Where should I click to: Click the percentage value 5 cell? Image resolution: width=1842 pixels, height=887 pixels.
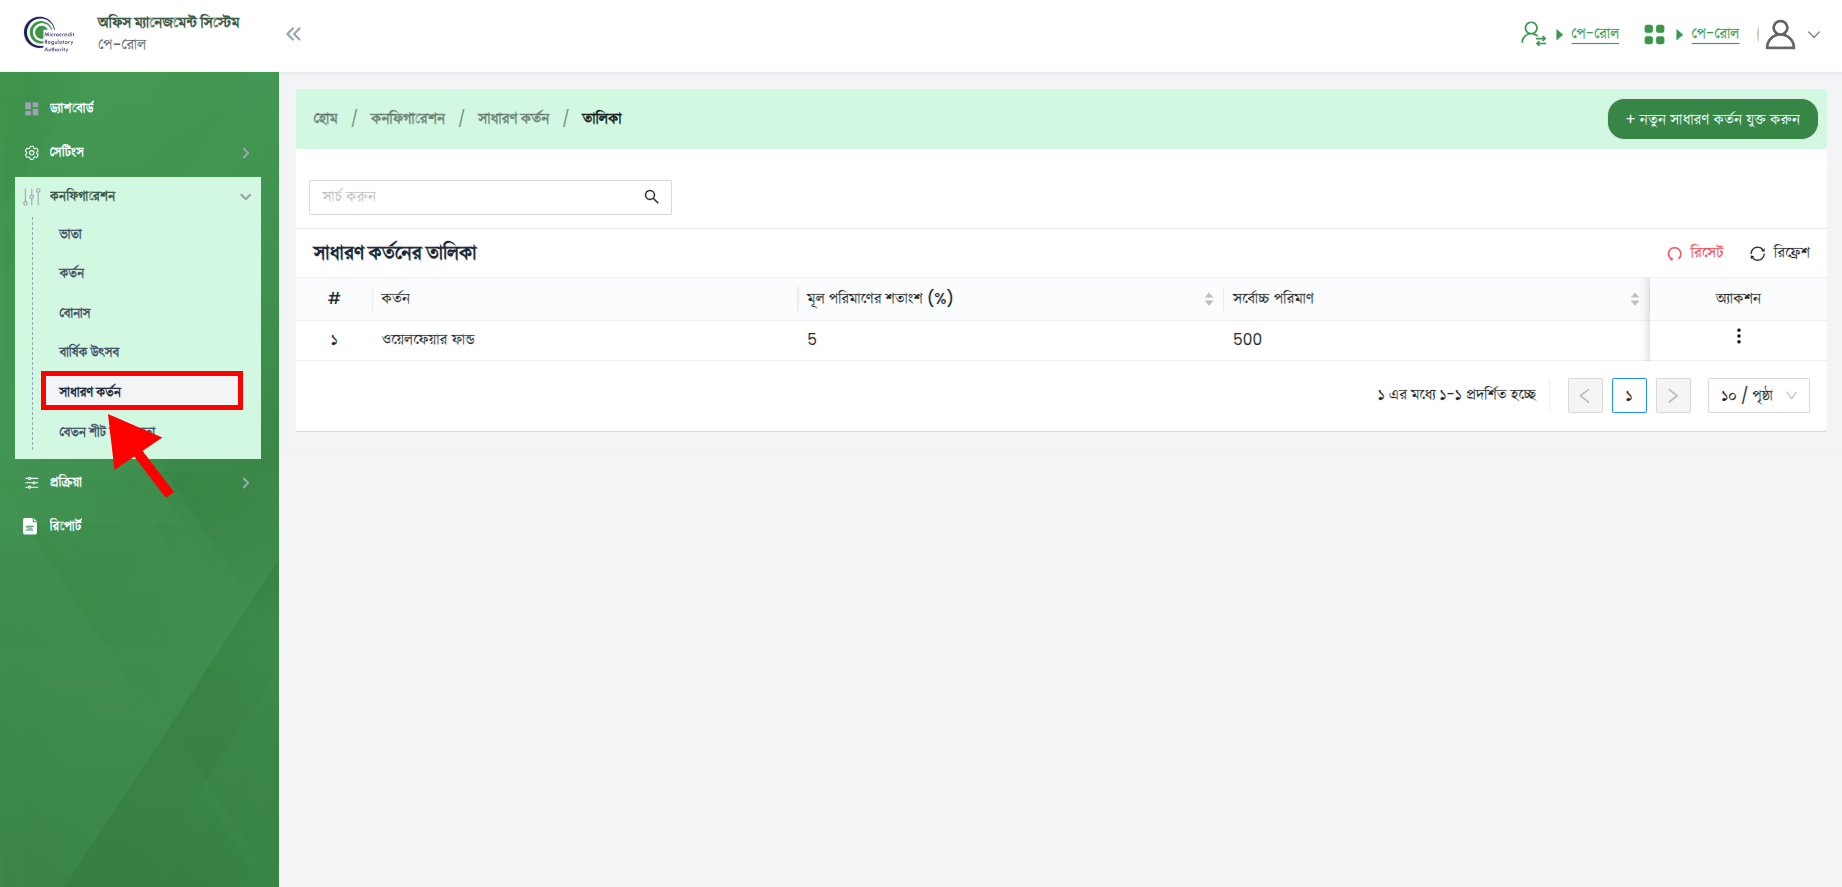(x=812, y=340)
